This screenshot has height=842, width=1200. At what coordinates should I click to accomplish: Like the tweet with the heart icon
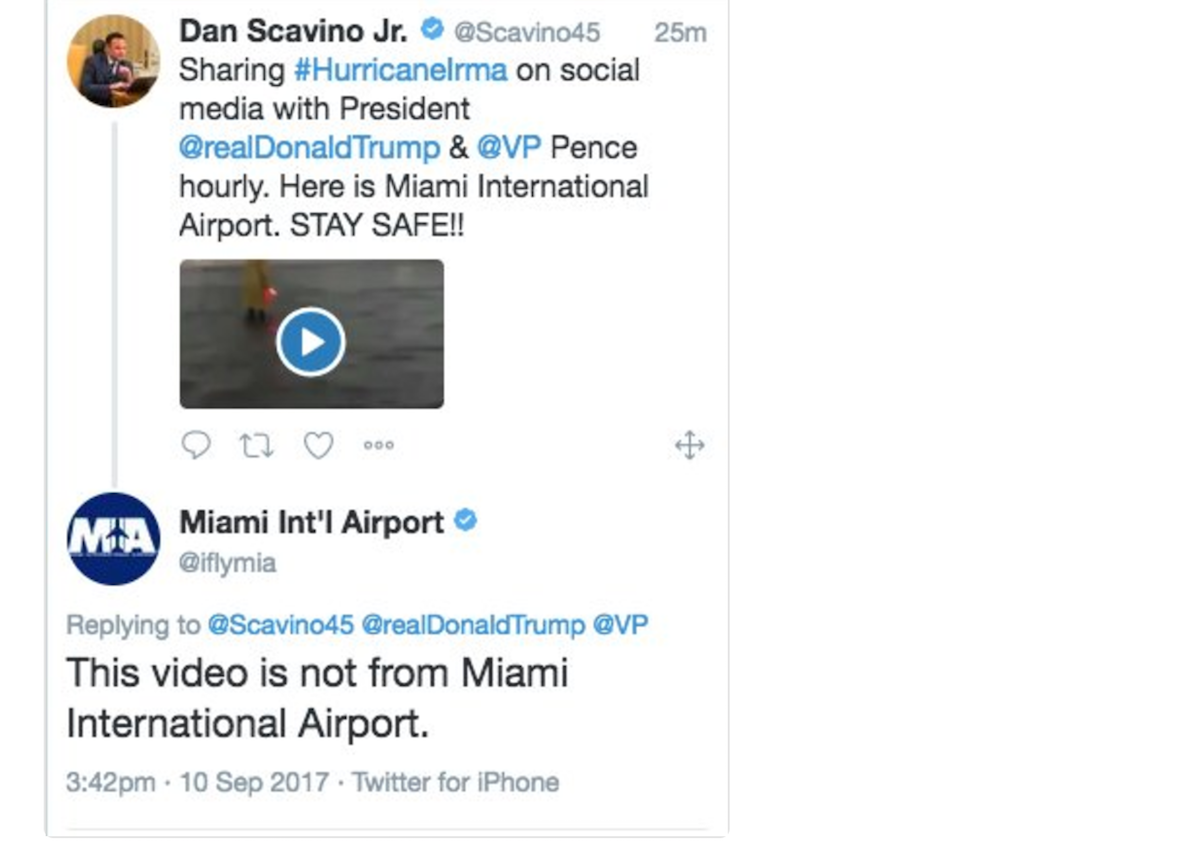(318, 445)
